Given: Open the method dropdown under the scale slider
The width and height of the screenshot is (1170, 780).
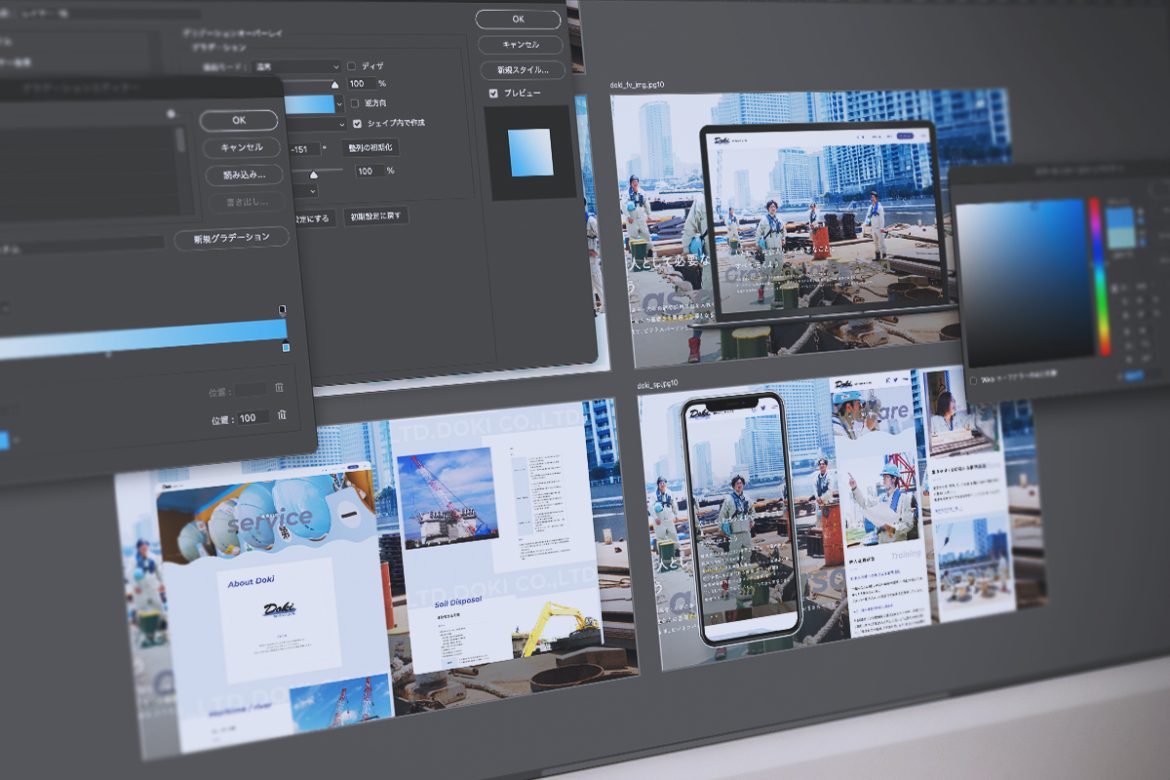Looking at the screenshot, I should (x=306, y=192).
